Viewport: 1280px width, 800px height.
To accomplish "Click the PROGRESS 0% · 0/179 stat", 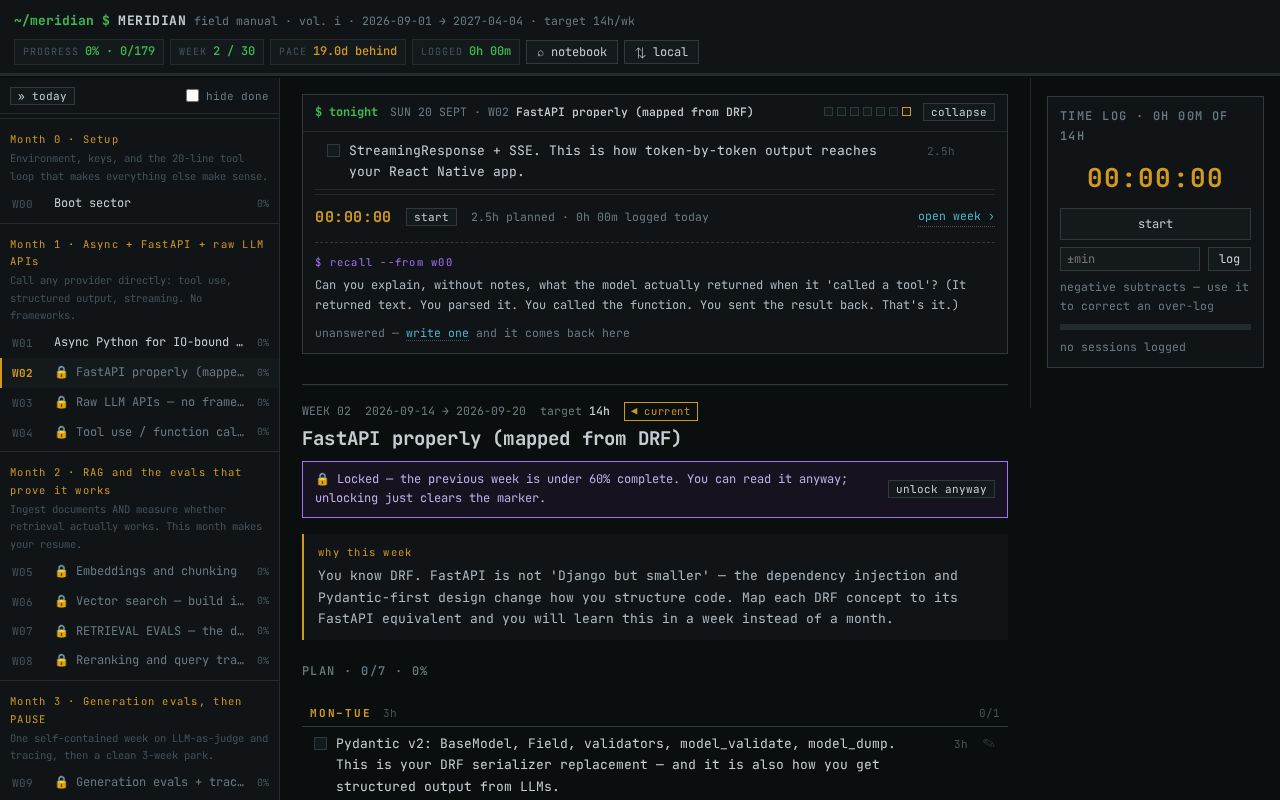I will click(x=89, y=52).
